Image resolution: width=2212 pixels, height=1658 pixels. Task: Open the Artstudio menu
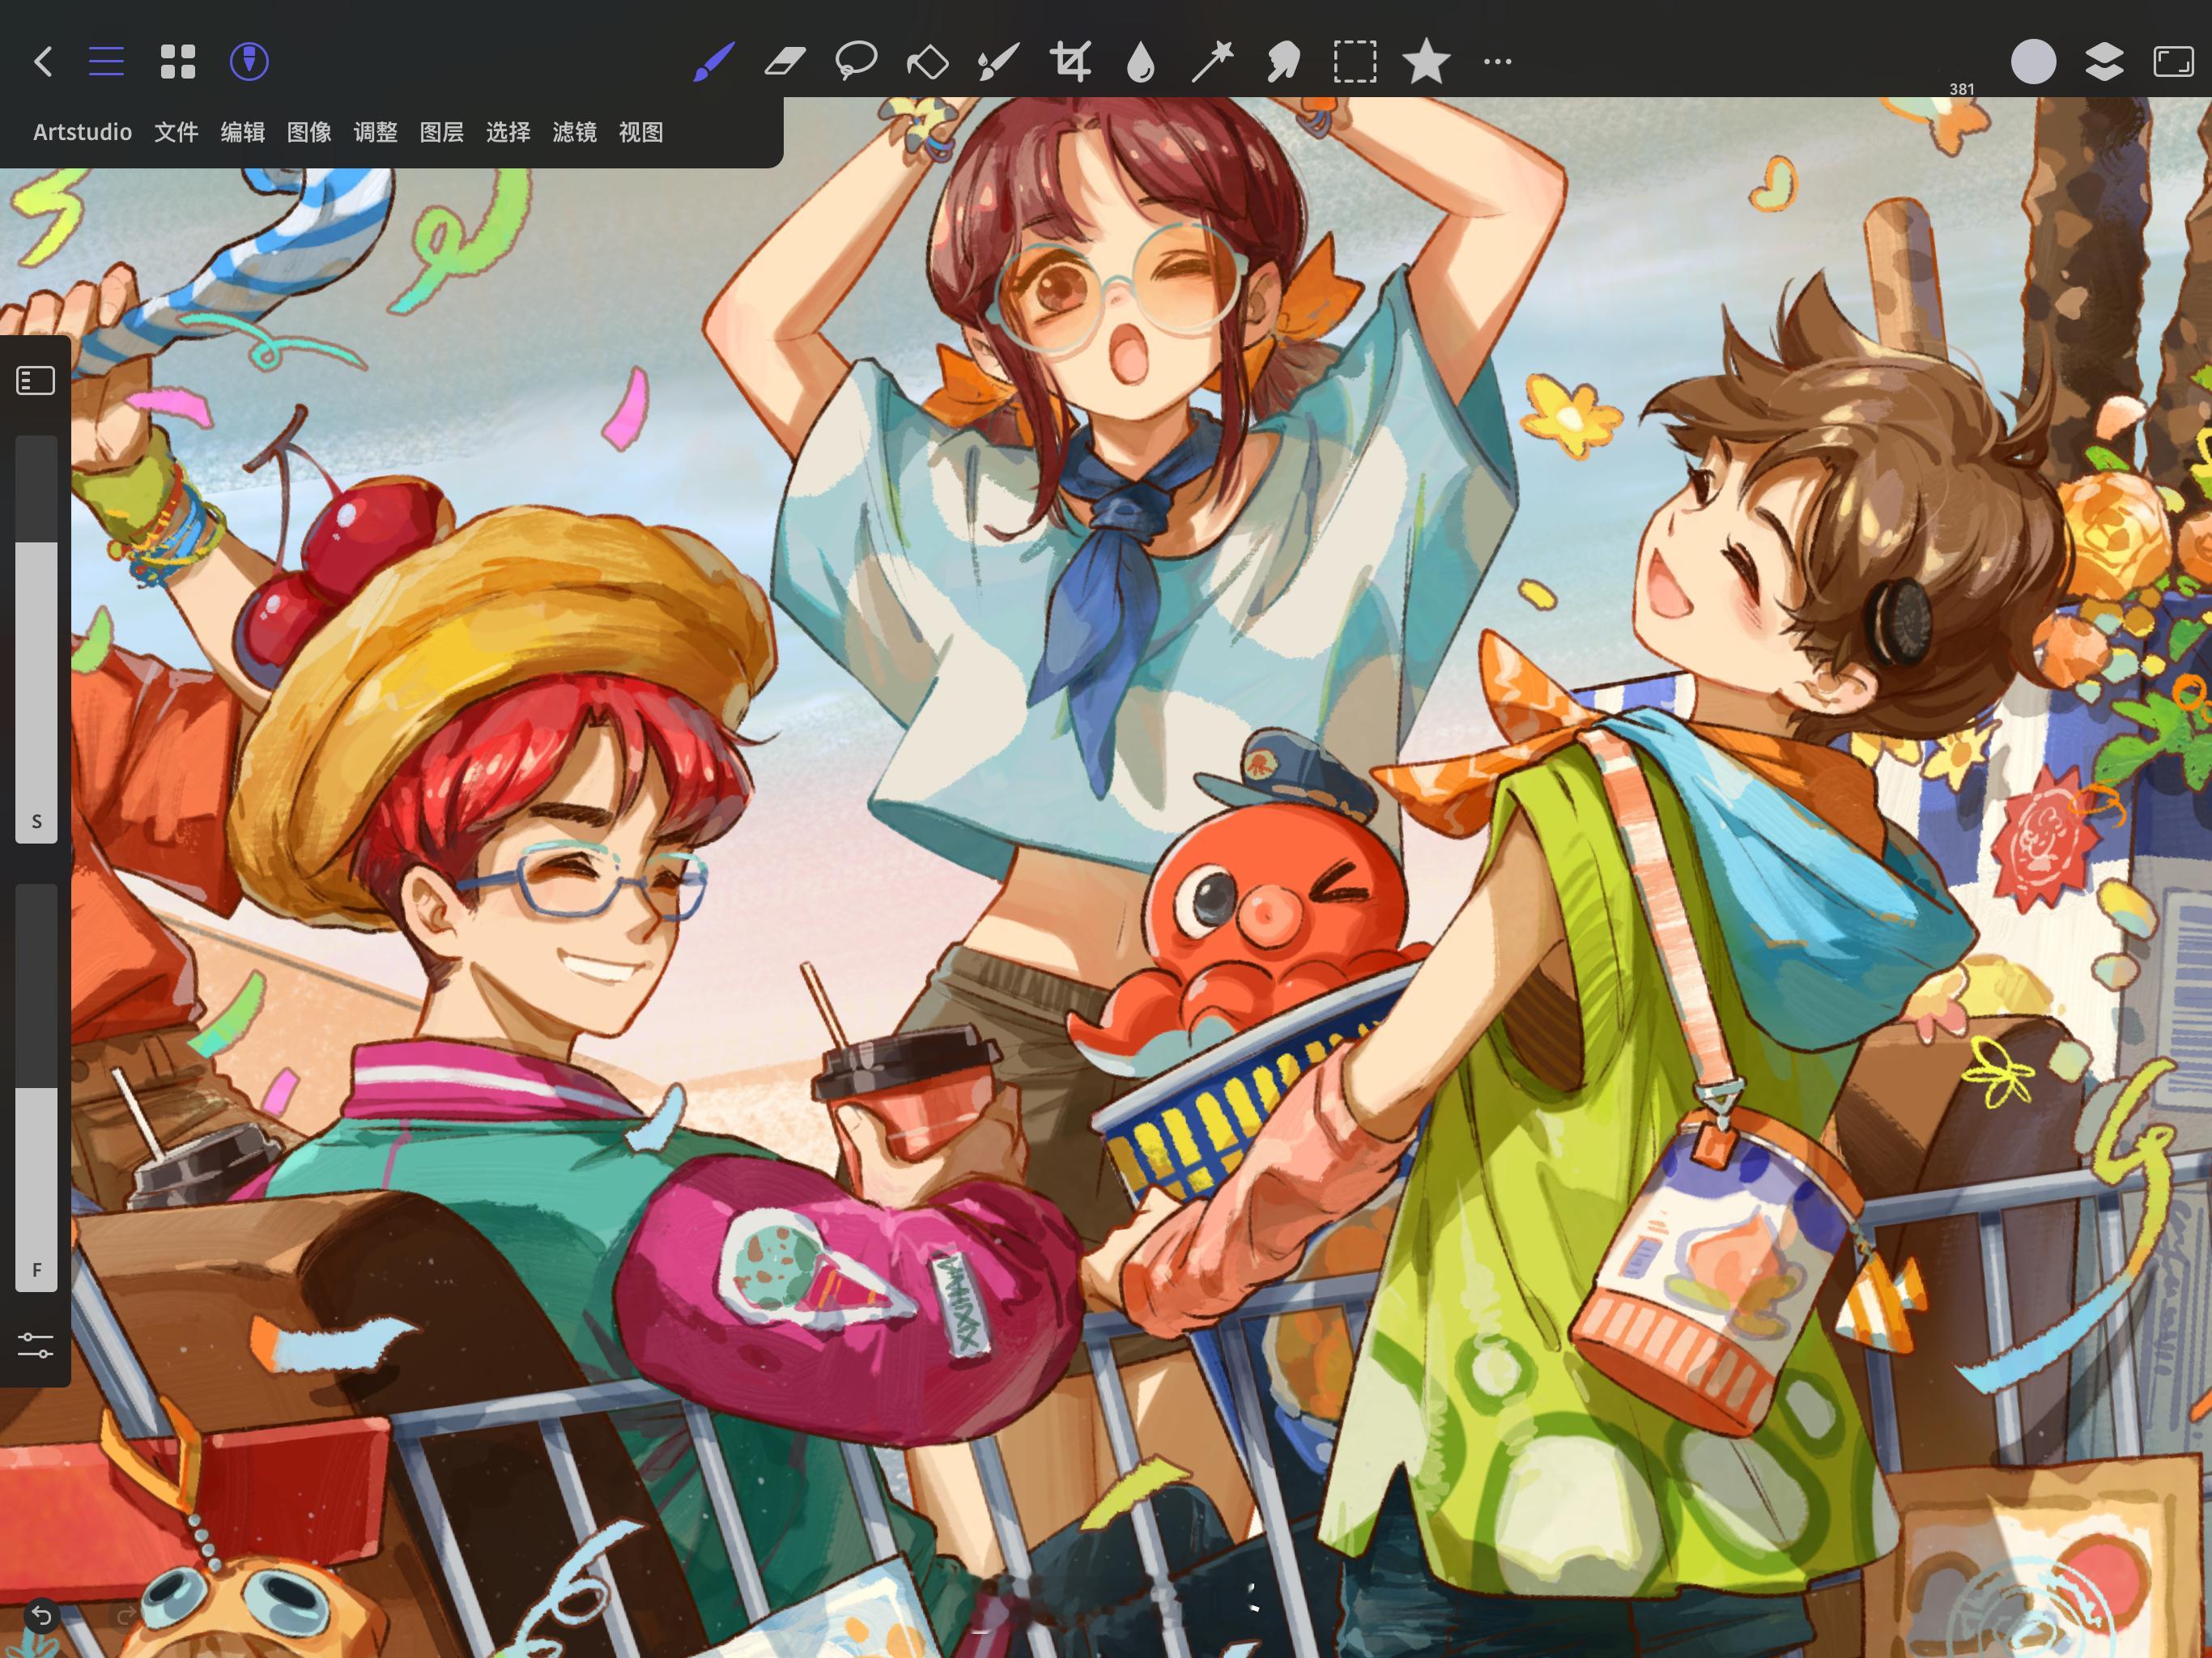82,132
